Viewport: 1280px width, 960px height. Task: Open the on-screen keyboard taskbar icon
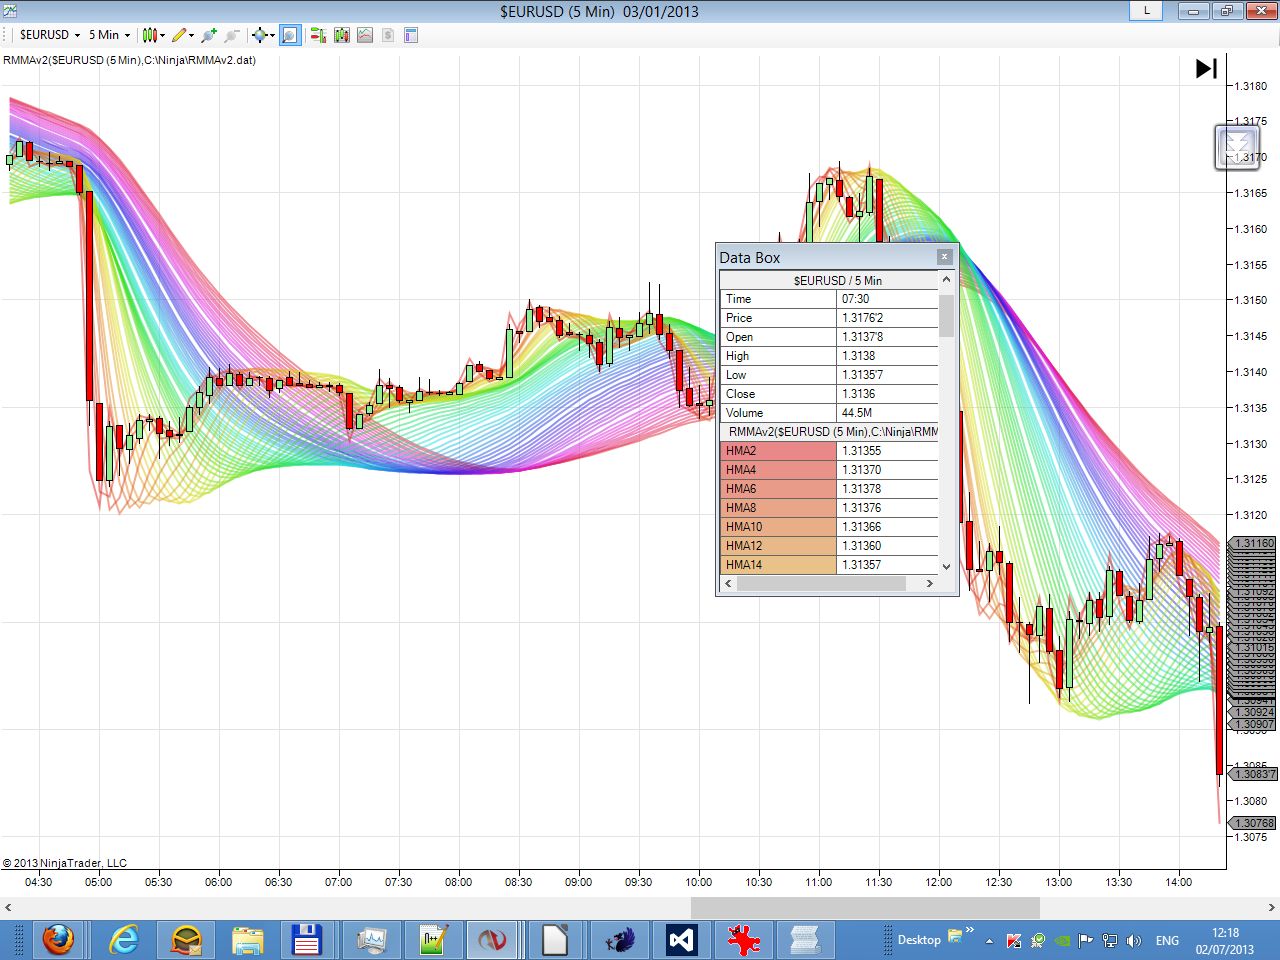coord(805,940)
